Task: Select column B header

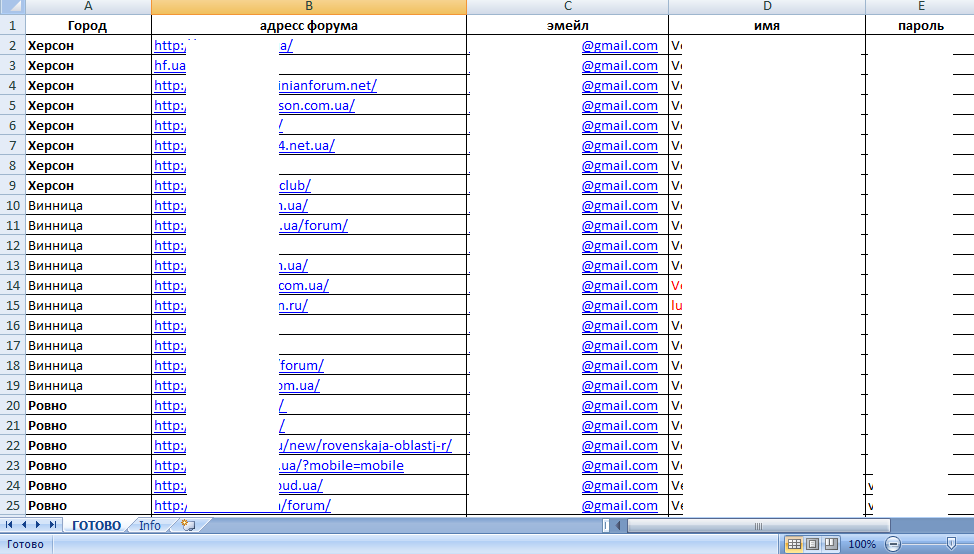Action: [309, 6]
